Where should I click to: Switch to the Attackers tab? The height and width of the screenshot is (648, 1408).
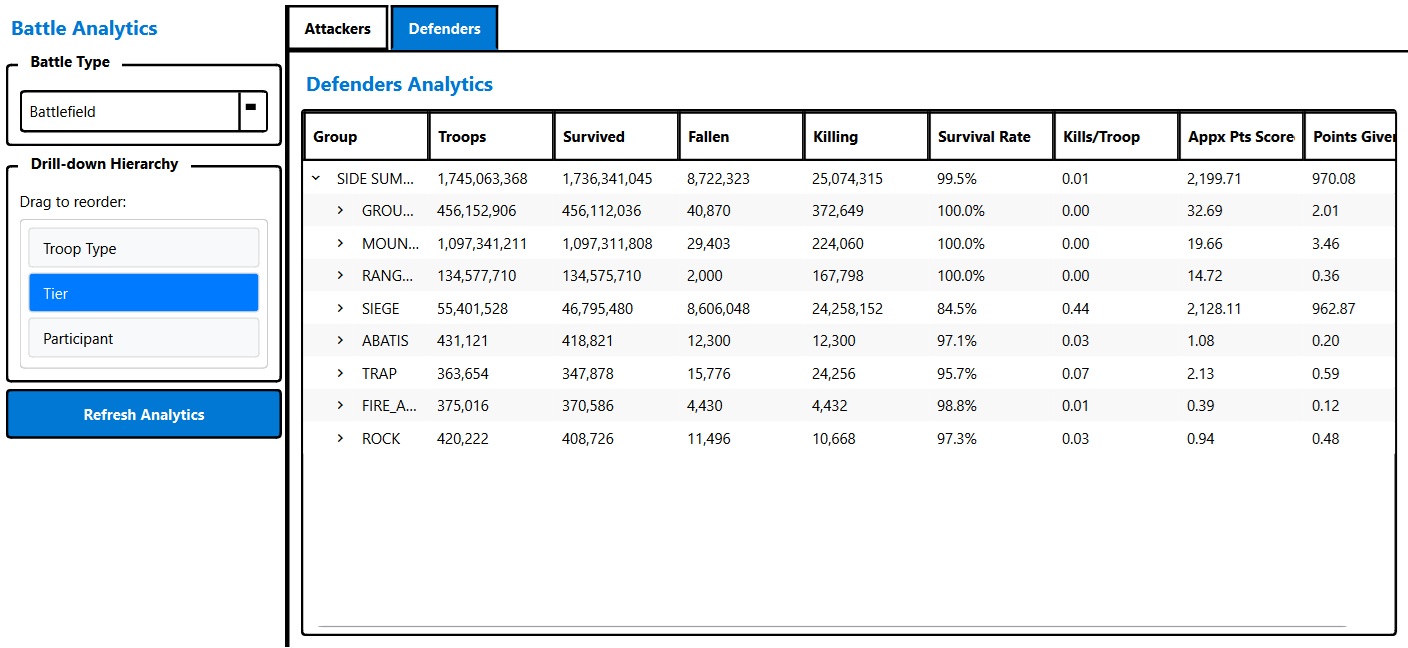click(x=337, y=28)
